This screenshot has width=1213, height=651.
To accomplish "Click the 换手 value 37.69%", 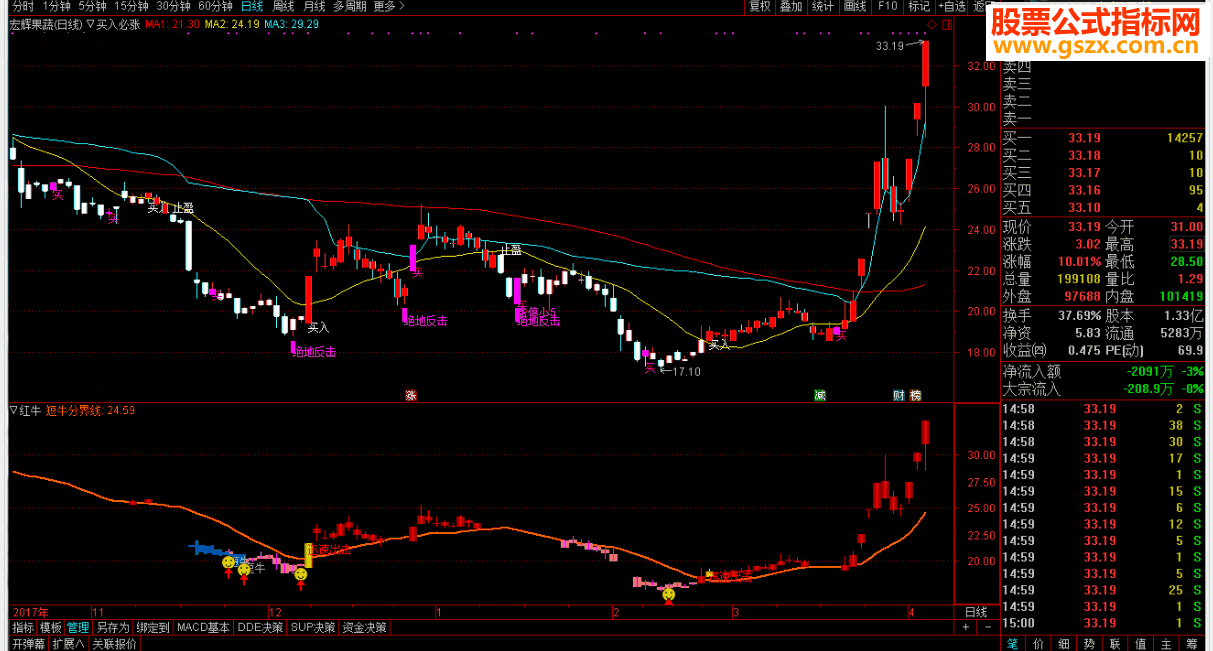I will 1079,316.
